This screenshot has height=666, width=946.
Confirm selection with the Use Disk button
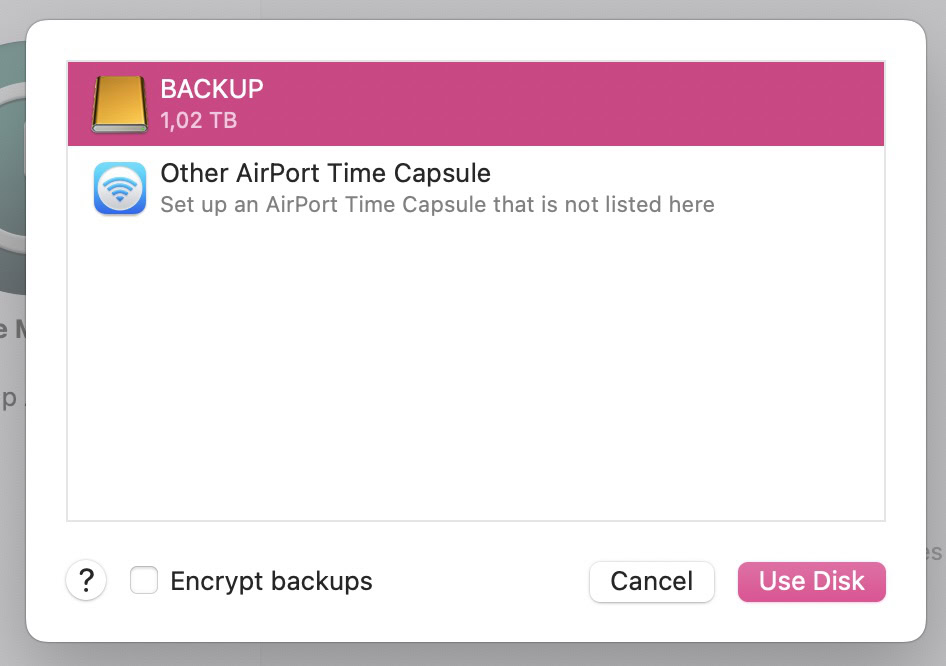[x=811, y=581]
